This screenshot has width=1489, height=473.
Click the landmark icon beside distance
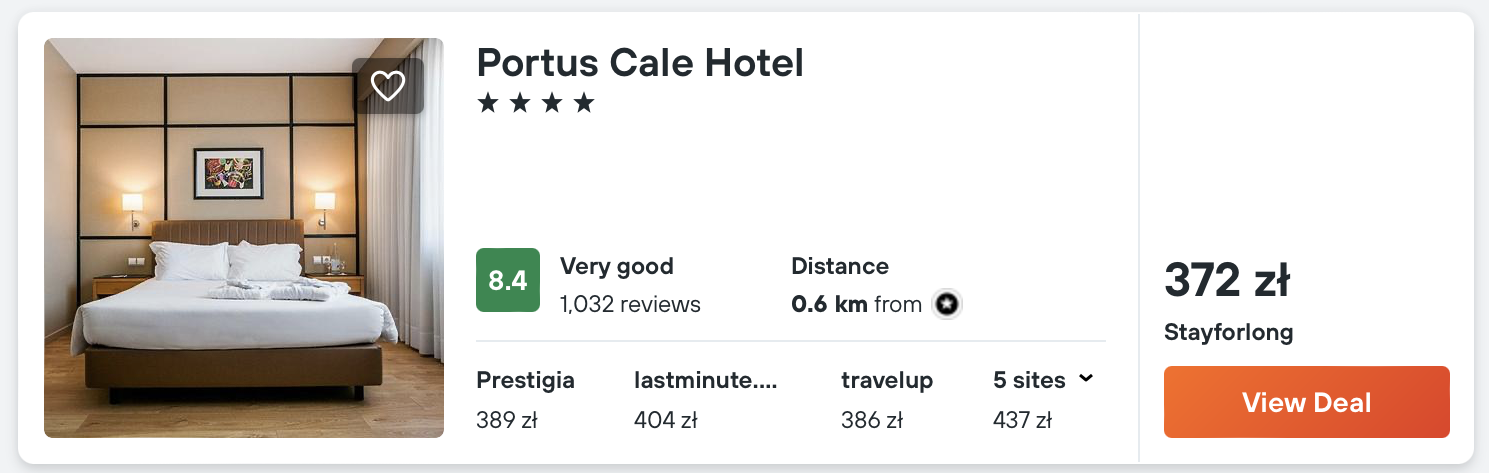(x=946, y=304)
